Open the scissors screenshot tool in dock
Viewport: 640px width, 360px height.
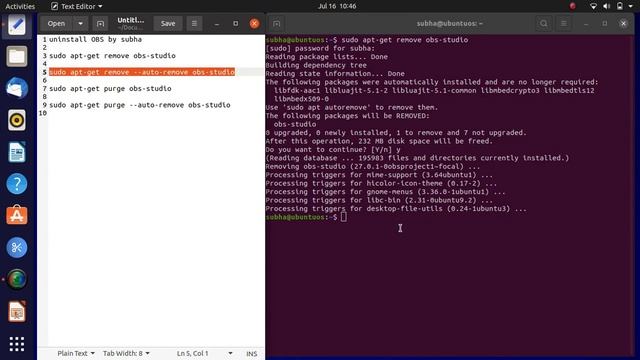tap(17, 247)
